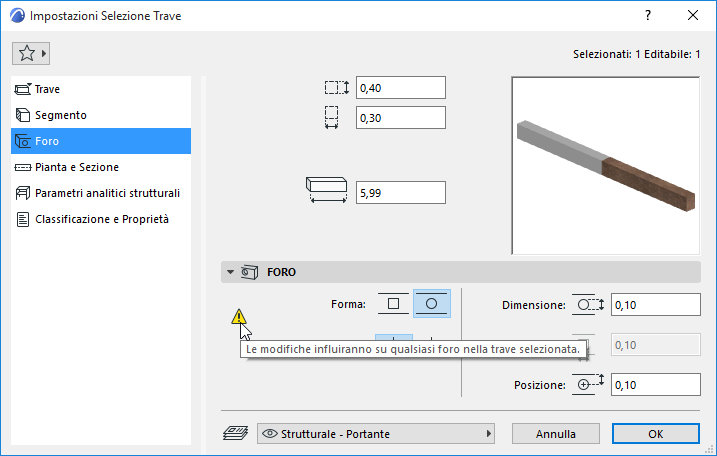Screen dimensions: 717x456
Task: Edit the beam width field 0,30
Action: 400,118
